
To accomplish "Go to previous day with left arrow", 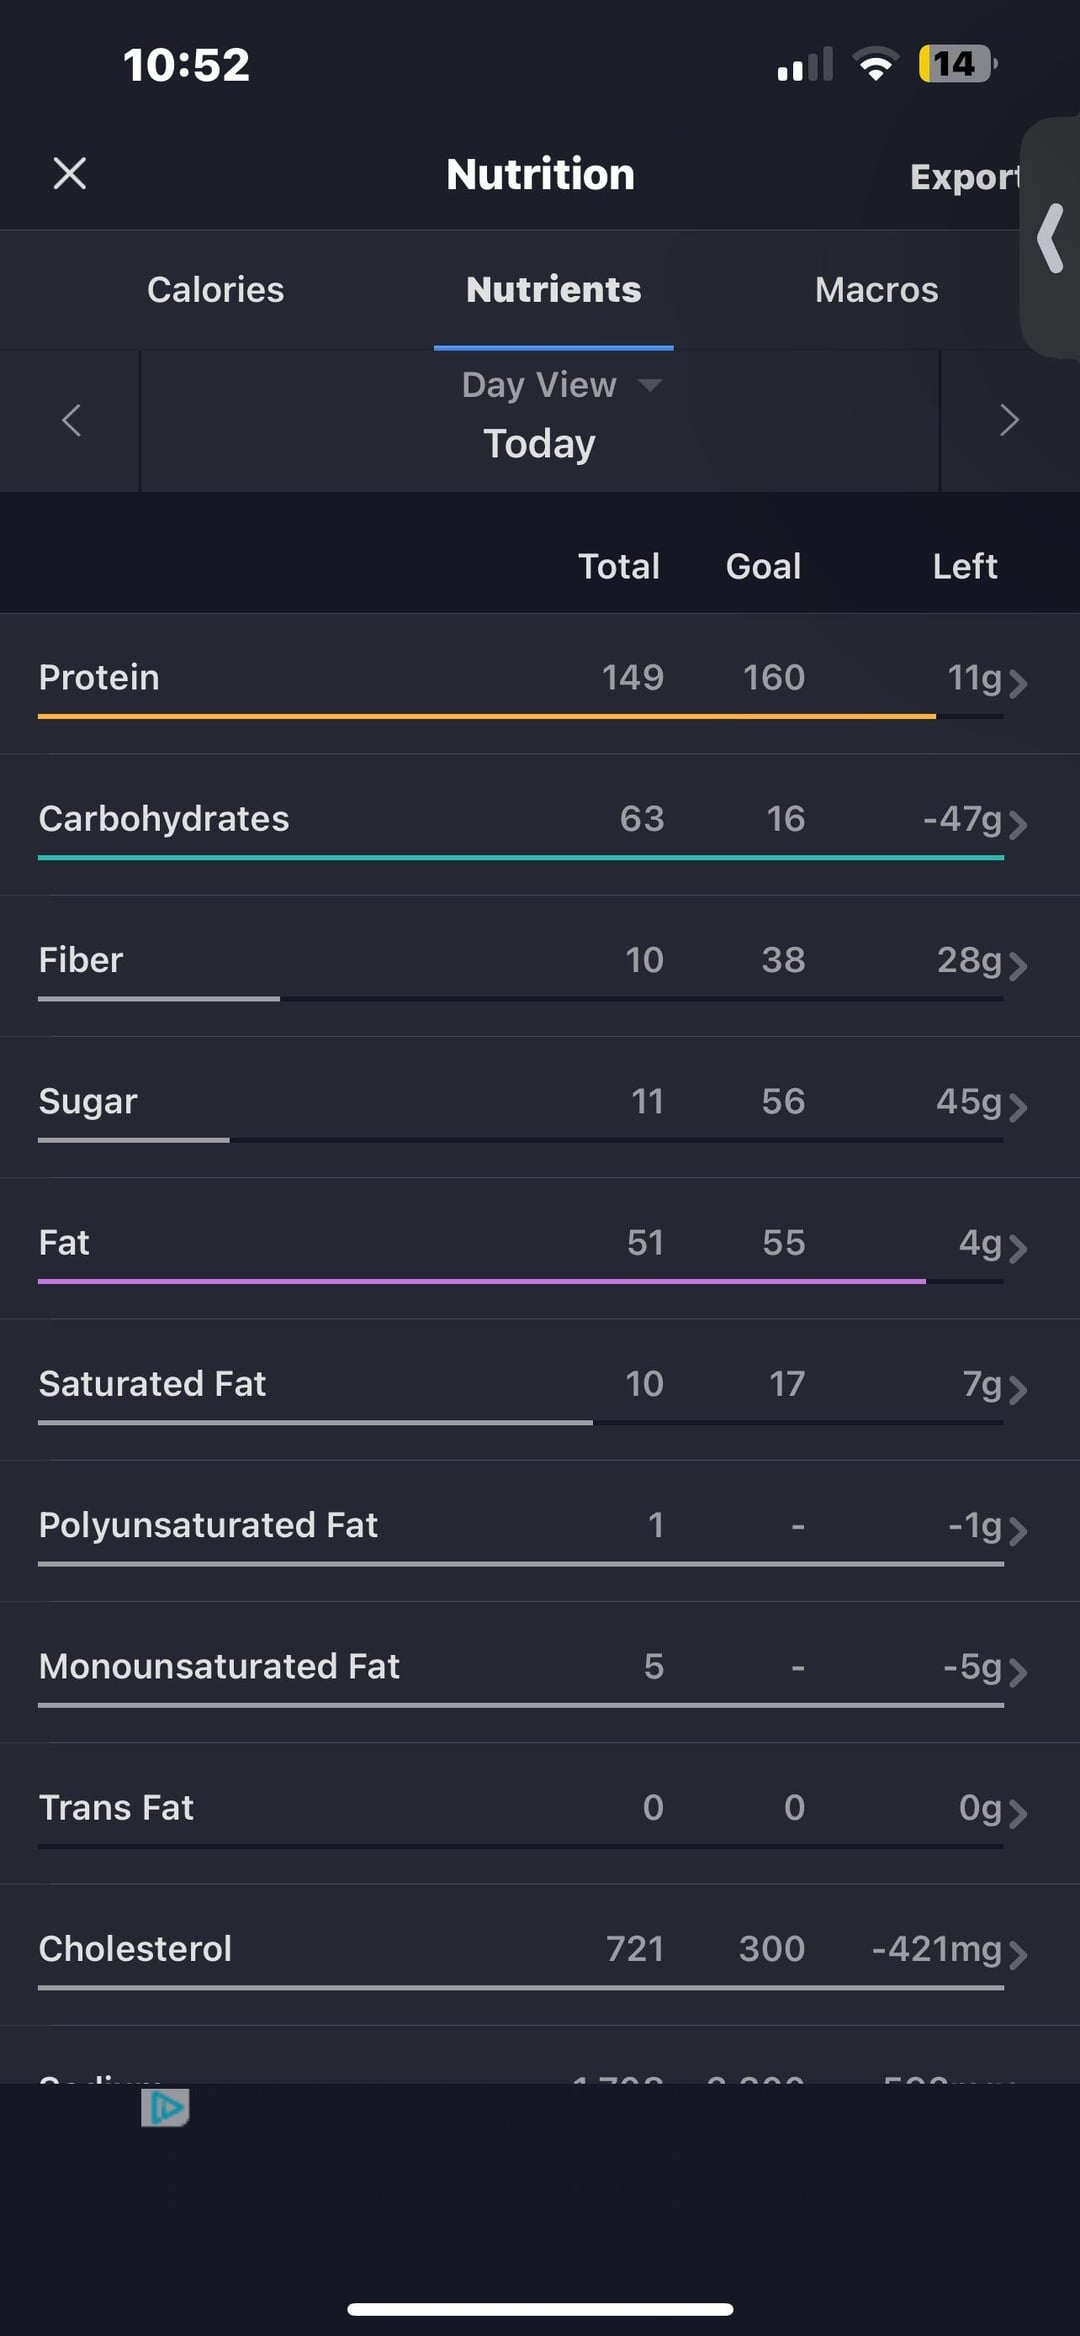I will (71, 420).
